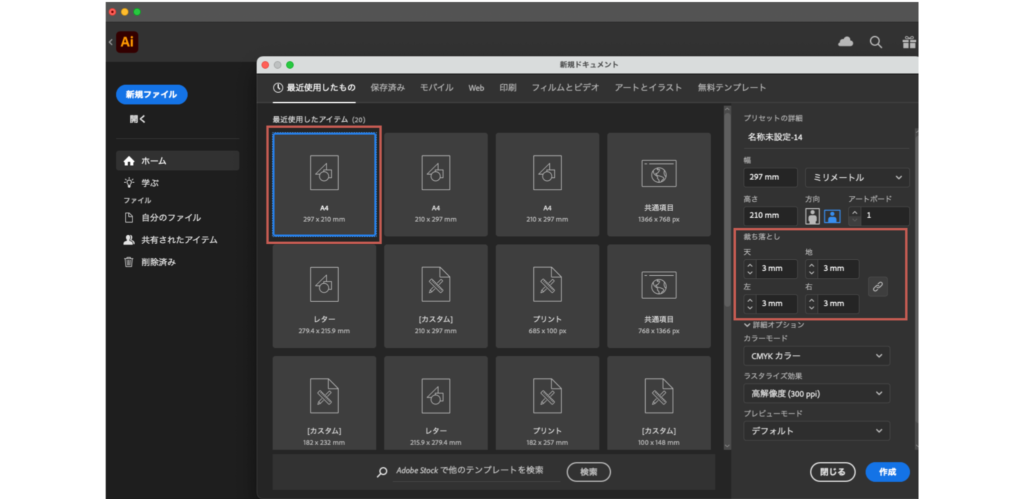Choose the プリント 182 x 257 mm preset

547,402
